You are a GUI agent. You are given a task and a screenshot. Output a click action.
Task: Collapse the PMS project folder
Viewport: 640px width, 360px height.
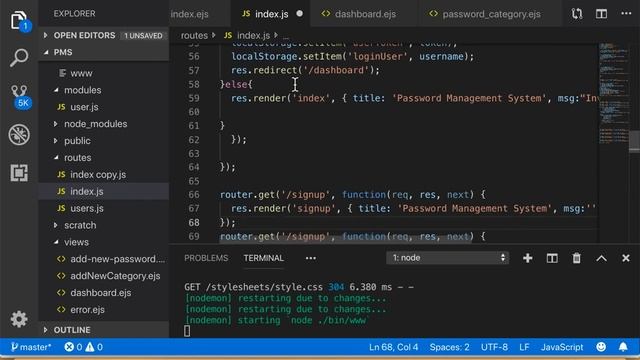[104, 52]
